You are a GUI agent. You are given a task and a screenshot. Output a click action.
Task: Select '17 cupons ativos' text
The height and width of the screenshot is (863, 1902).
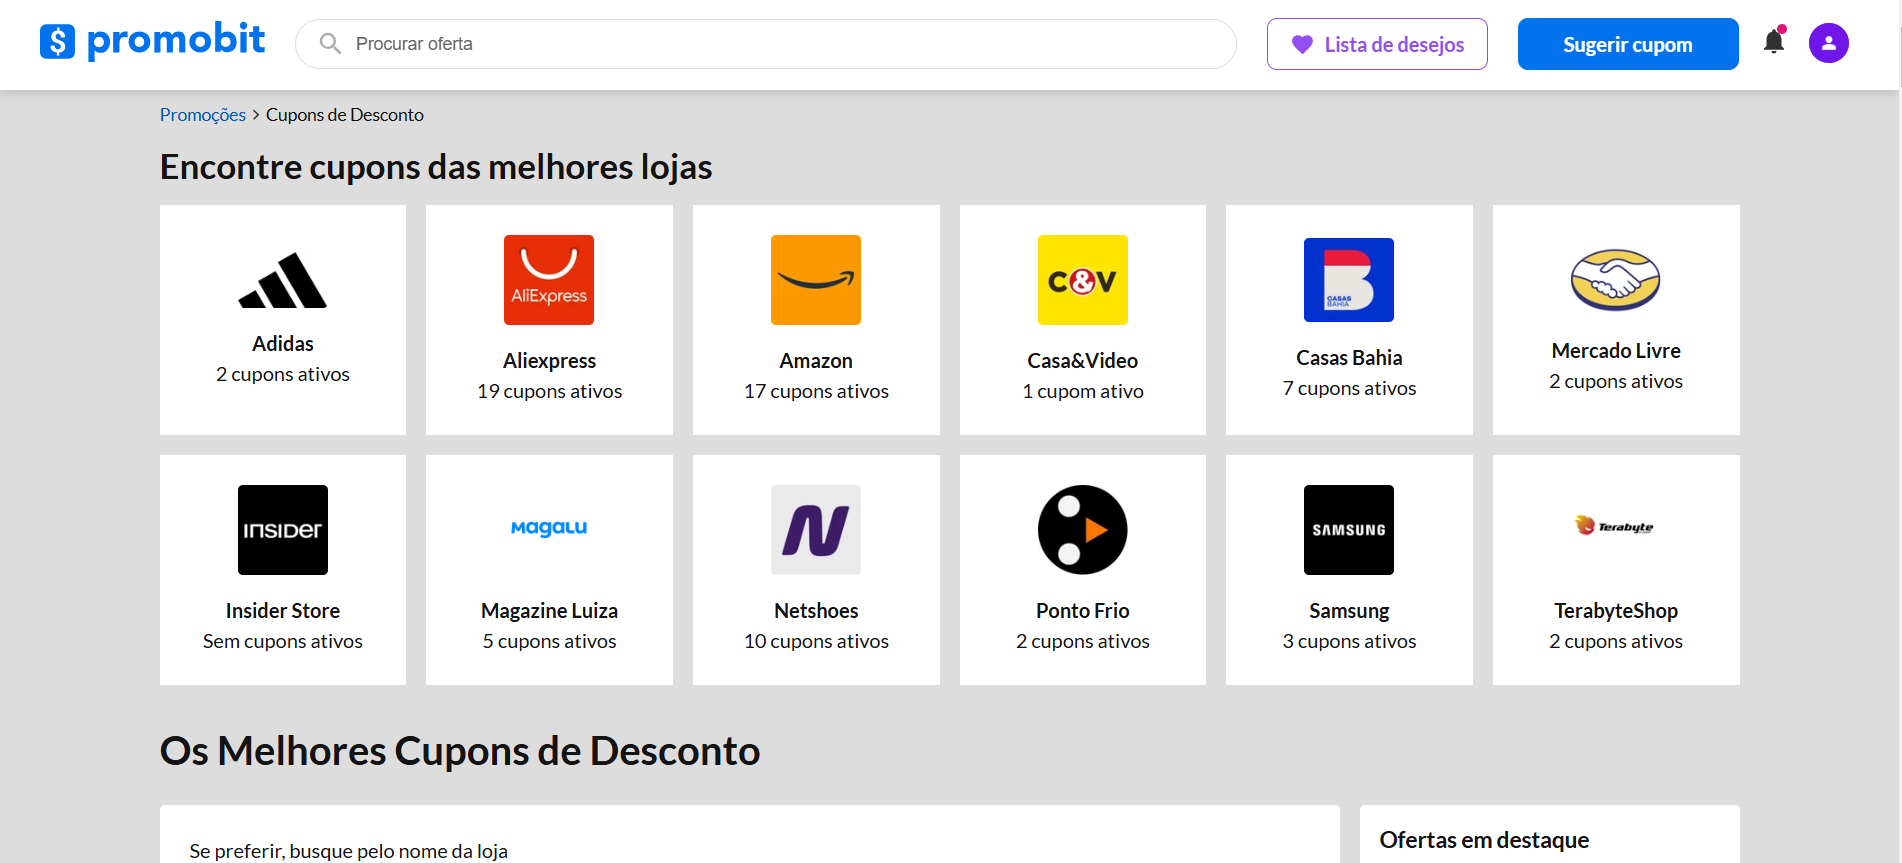816,392
